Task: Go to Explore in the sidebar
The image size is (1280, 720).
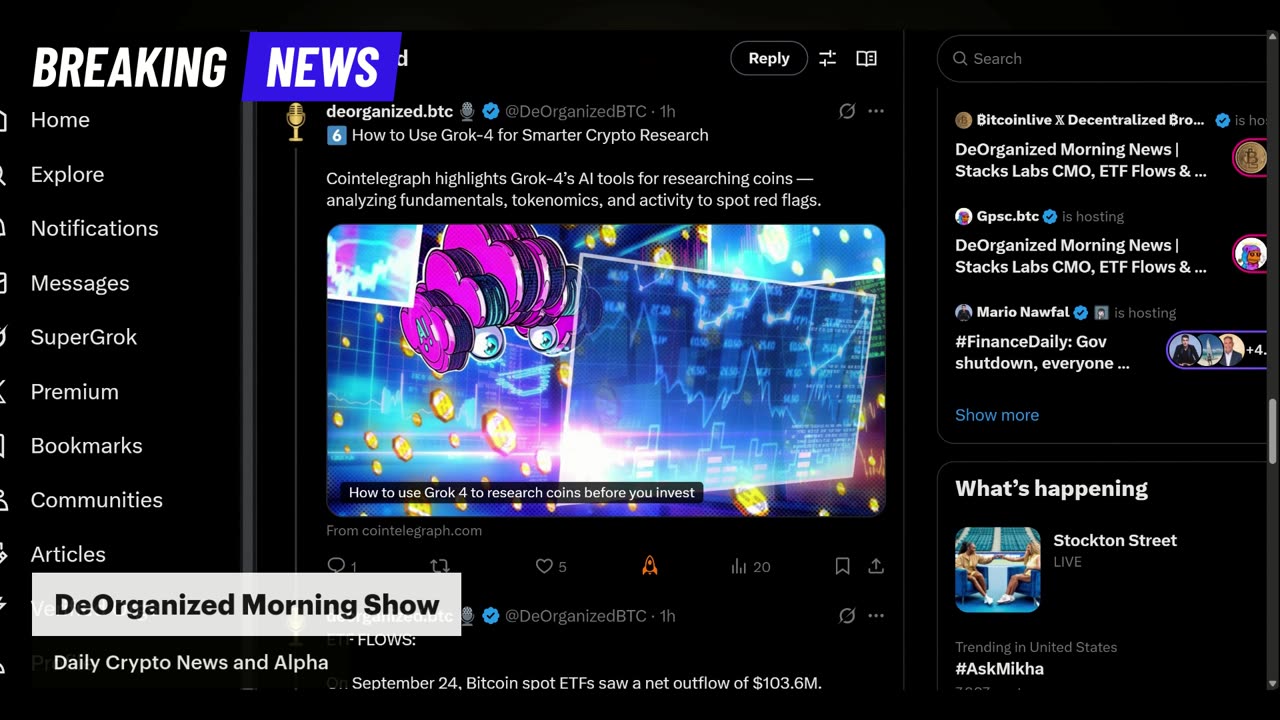Action: 67,174
